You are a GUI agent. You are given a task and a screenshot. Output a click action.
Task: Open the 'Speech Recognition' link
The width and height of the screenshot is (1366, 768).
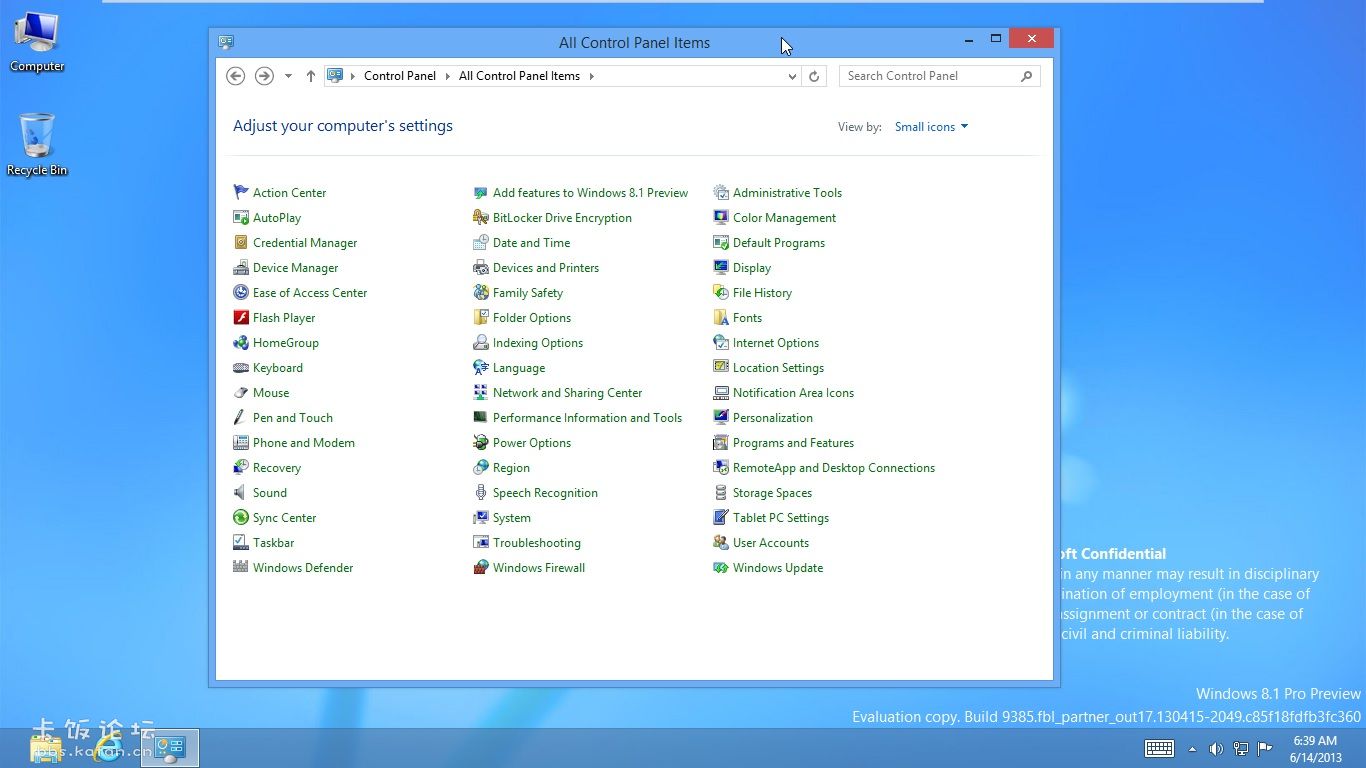(x=545, y=492)
